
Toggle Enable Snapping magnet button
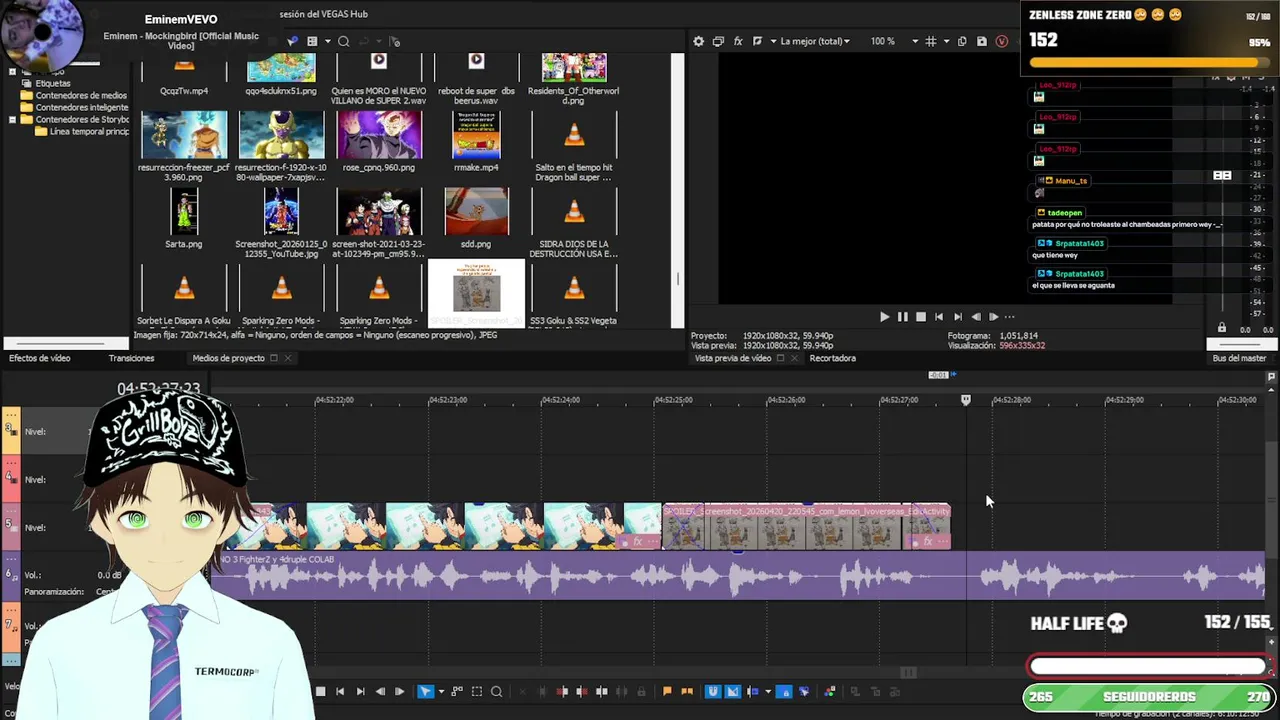click(712, 691)
